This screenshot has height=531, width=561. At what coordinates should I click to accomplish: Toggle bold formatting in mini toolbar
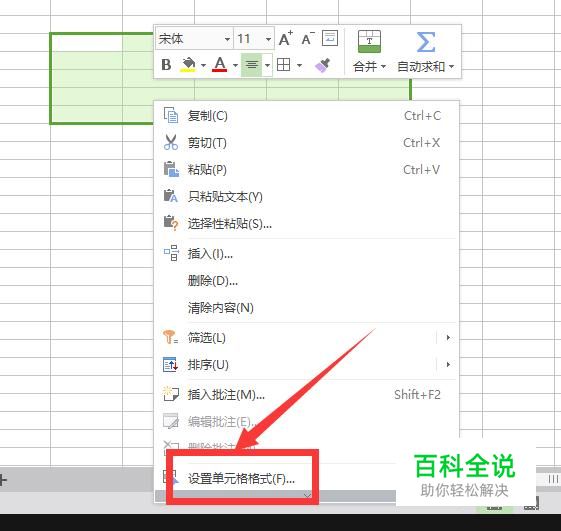[166, 65]
